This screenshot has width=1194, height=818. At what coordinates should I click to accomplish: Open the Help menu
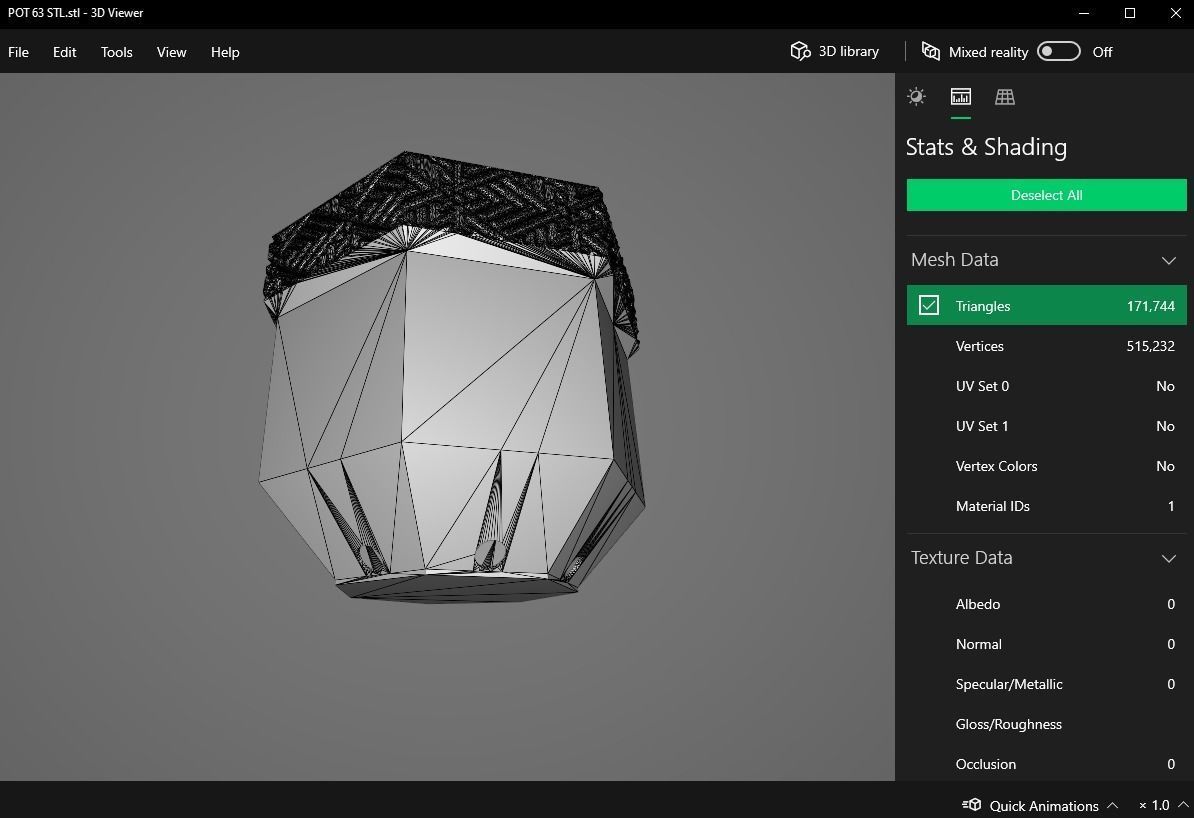pyautogui.click(x=225, y=52)
